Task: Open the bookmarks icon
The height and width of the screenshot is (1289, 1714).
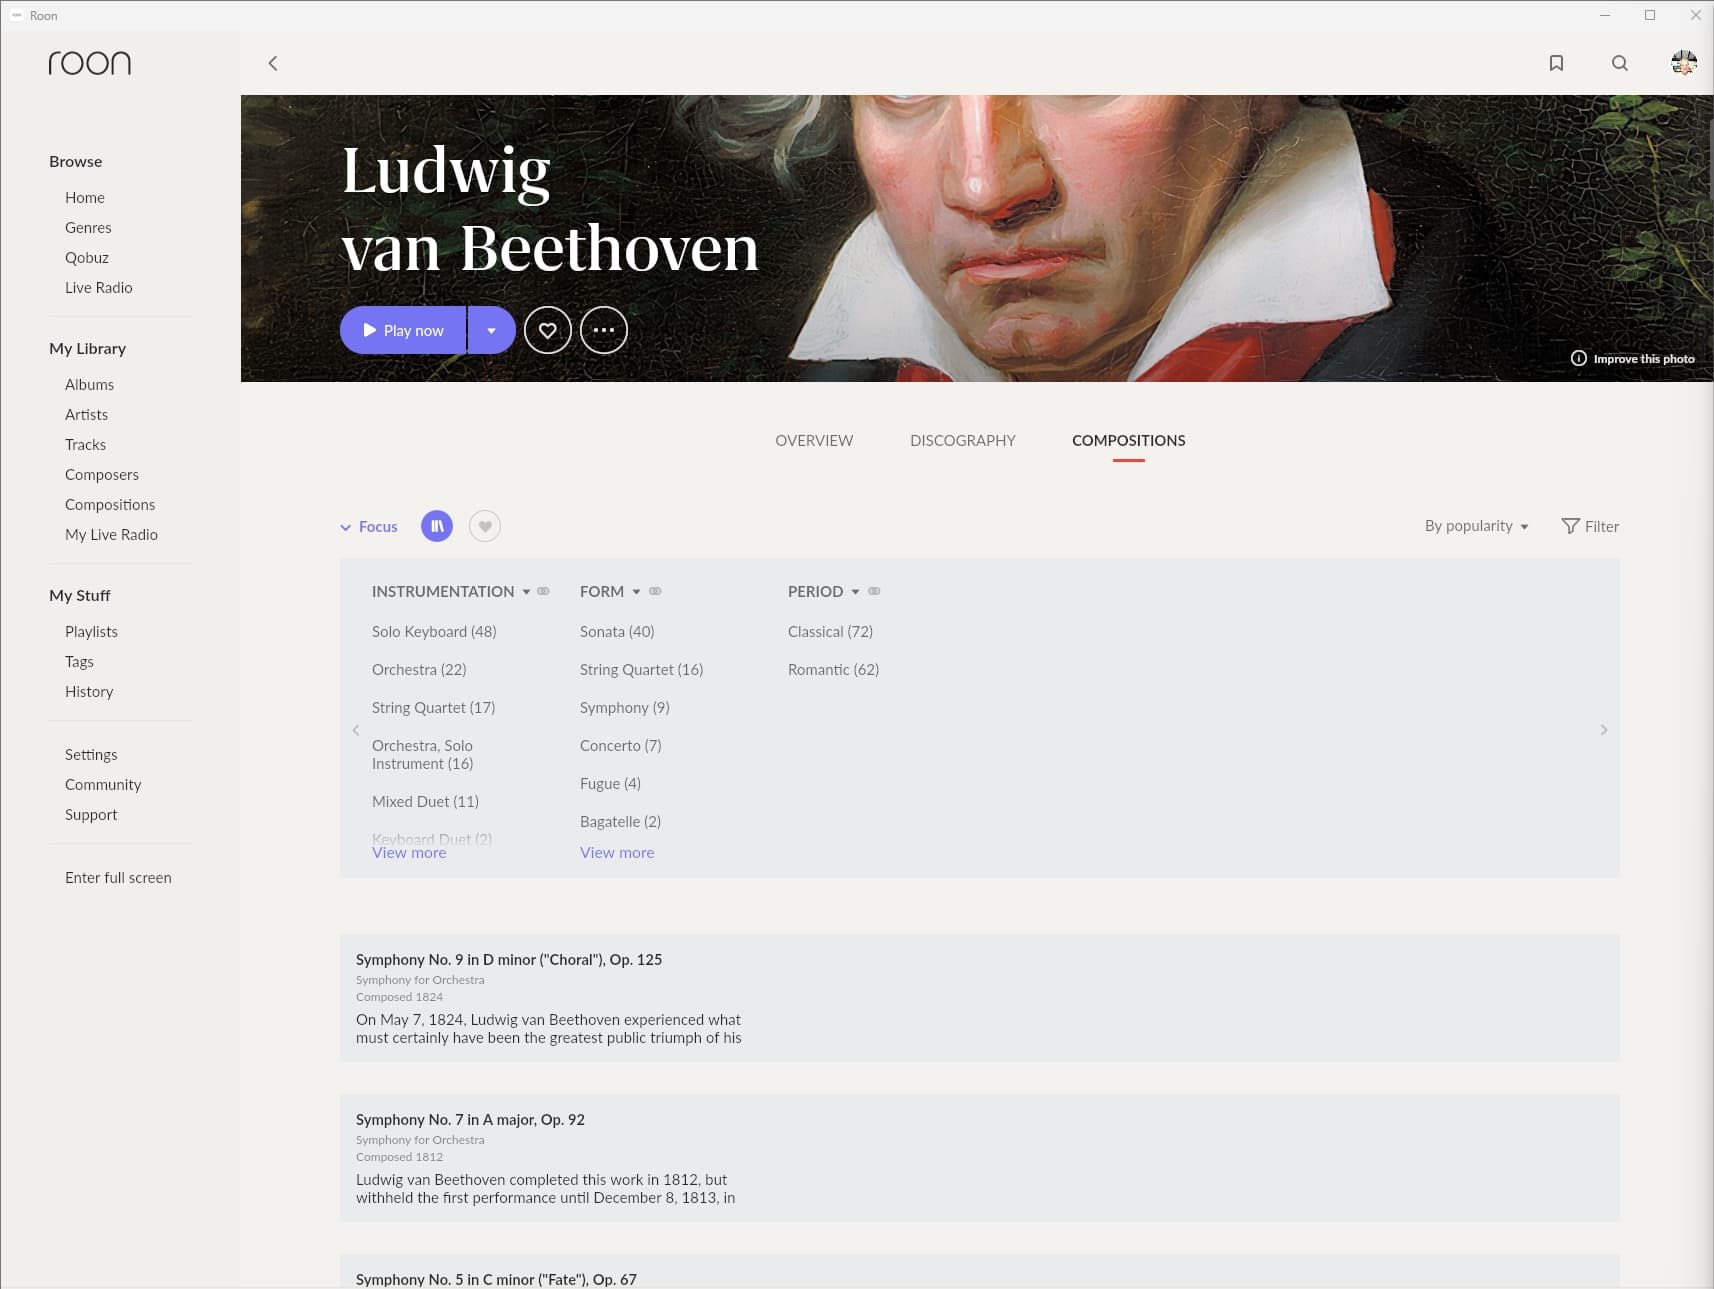Action: coord(1556,63)
